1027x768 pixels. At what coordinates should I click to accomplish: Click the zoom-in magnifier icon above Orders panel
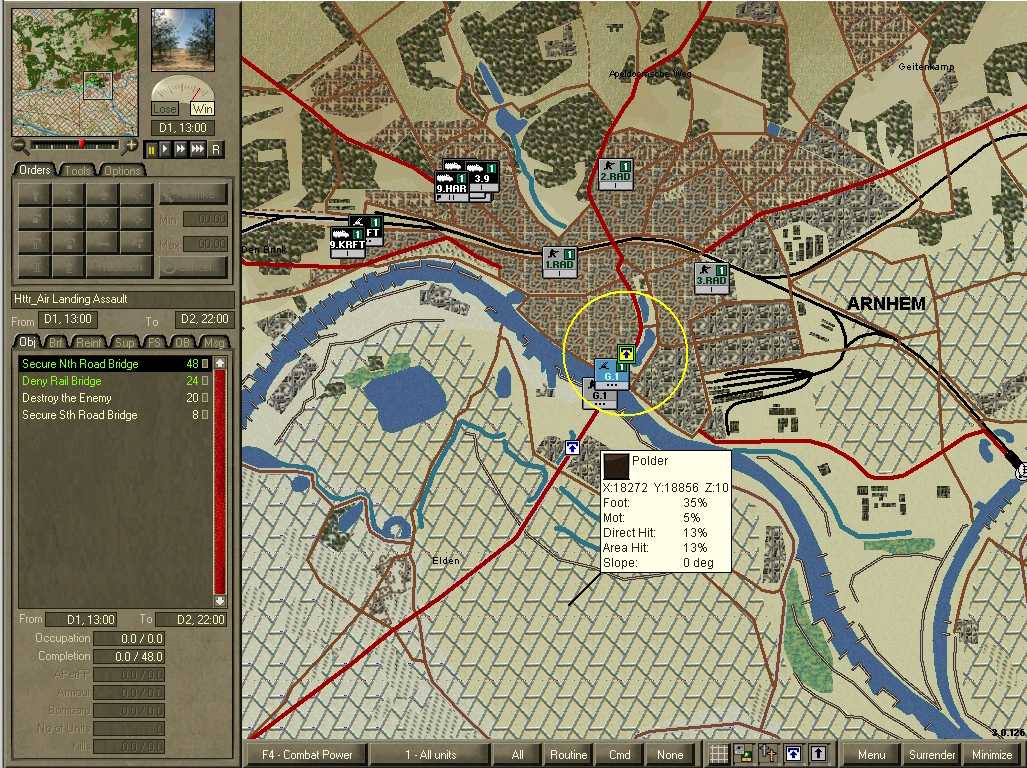(x=130, y=146)
